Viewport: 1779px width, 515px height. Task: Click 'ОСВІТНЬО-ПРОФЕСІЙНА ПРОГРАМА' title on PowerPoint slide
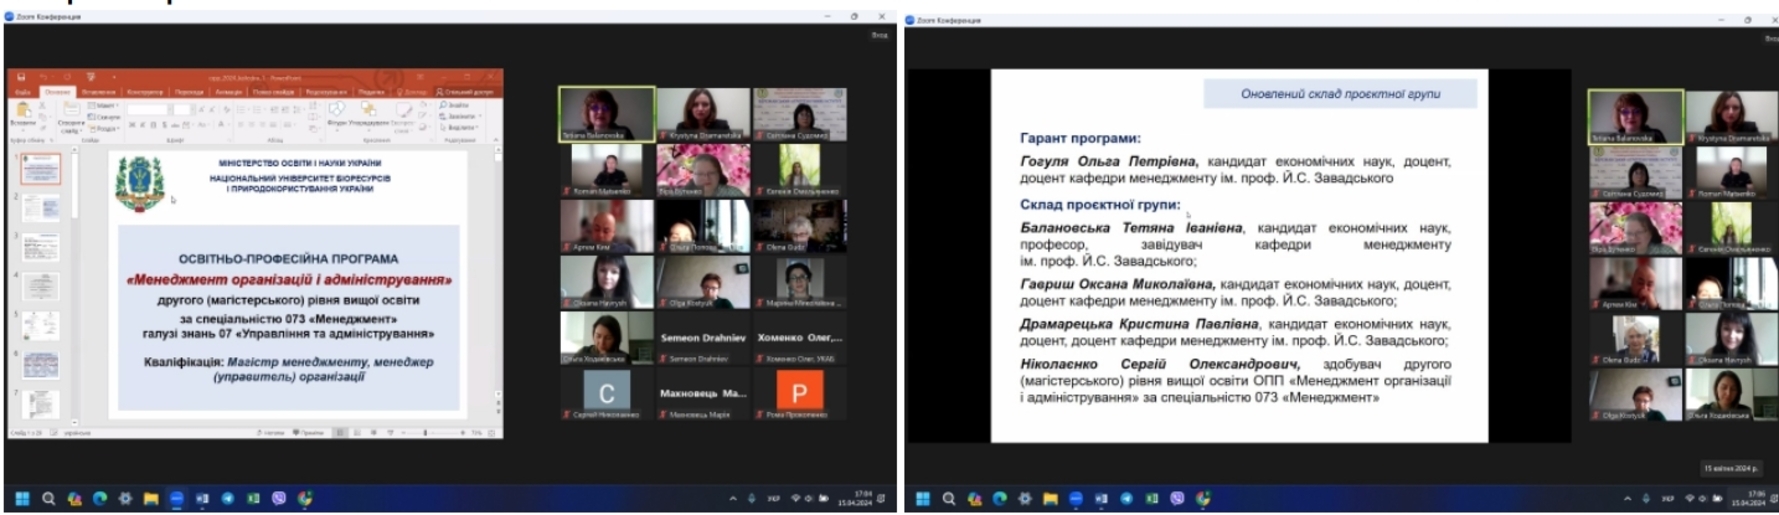tap(288, 258)
